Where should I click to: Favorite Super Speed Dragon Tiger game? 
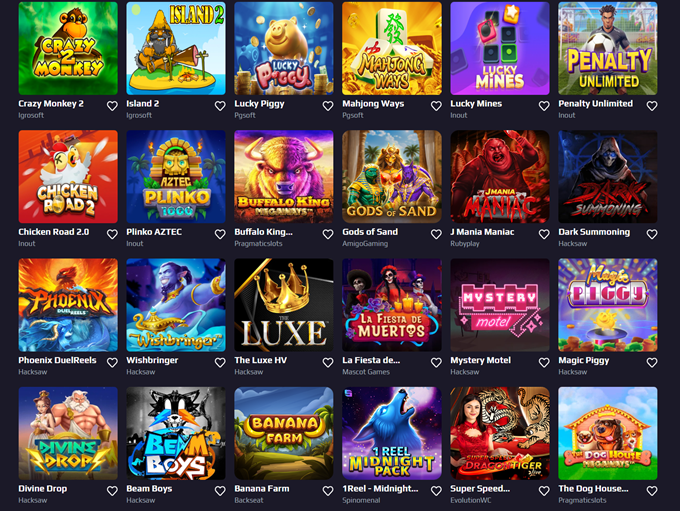[544, 491]
